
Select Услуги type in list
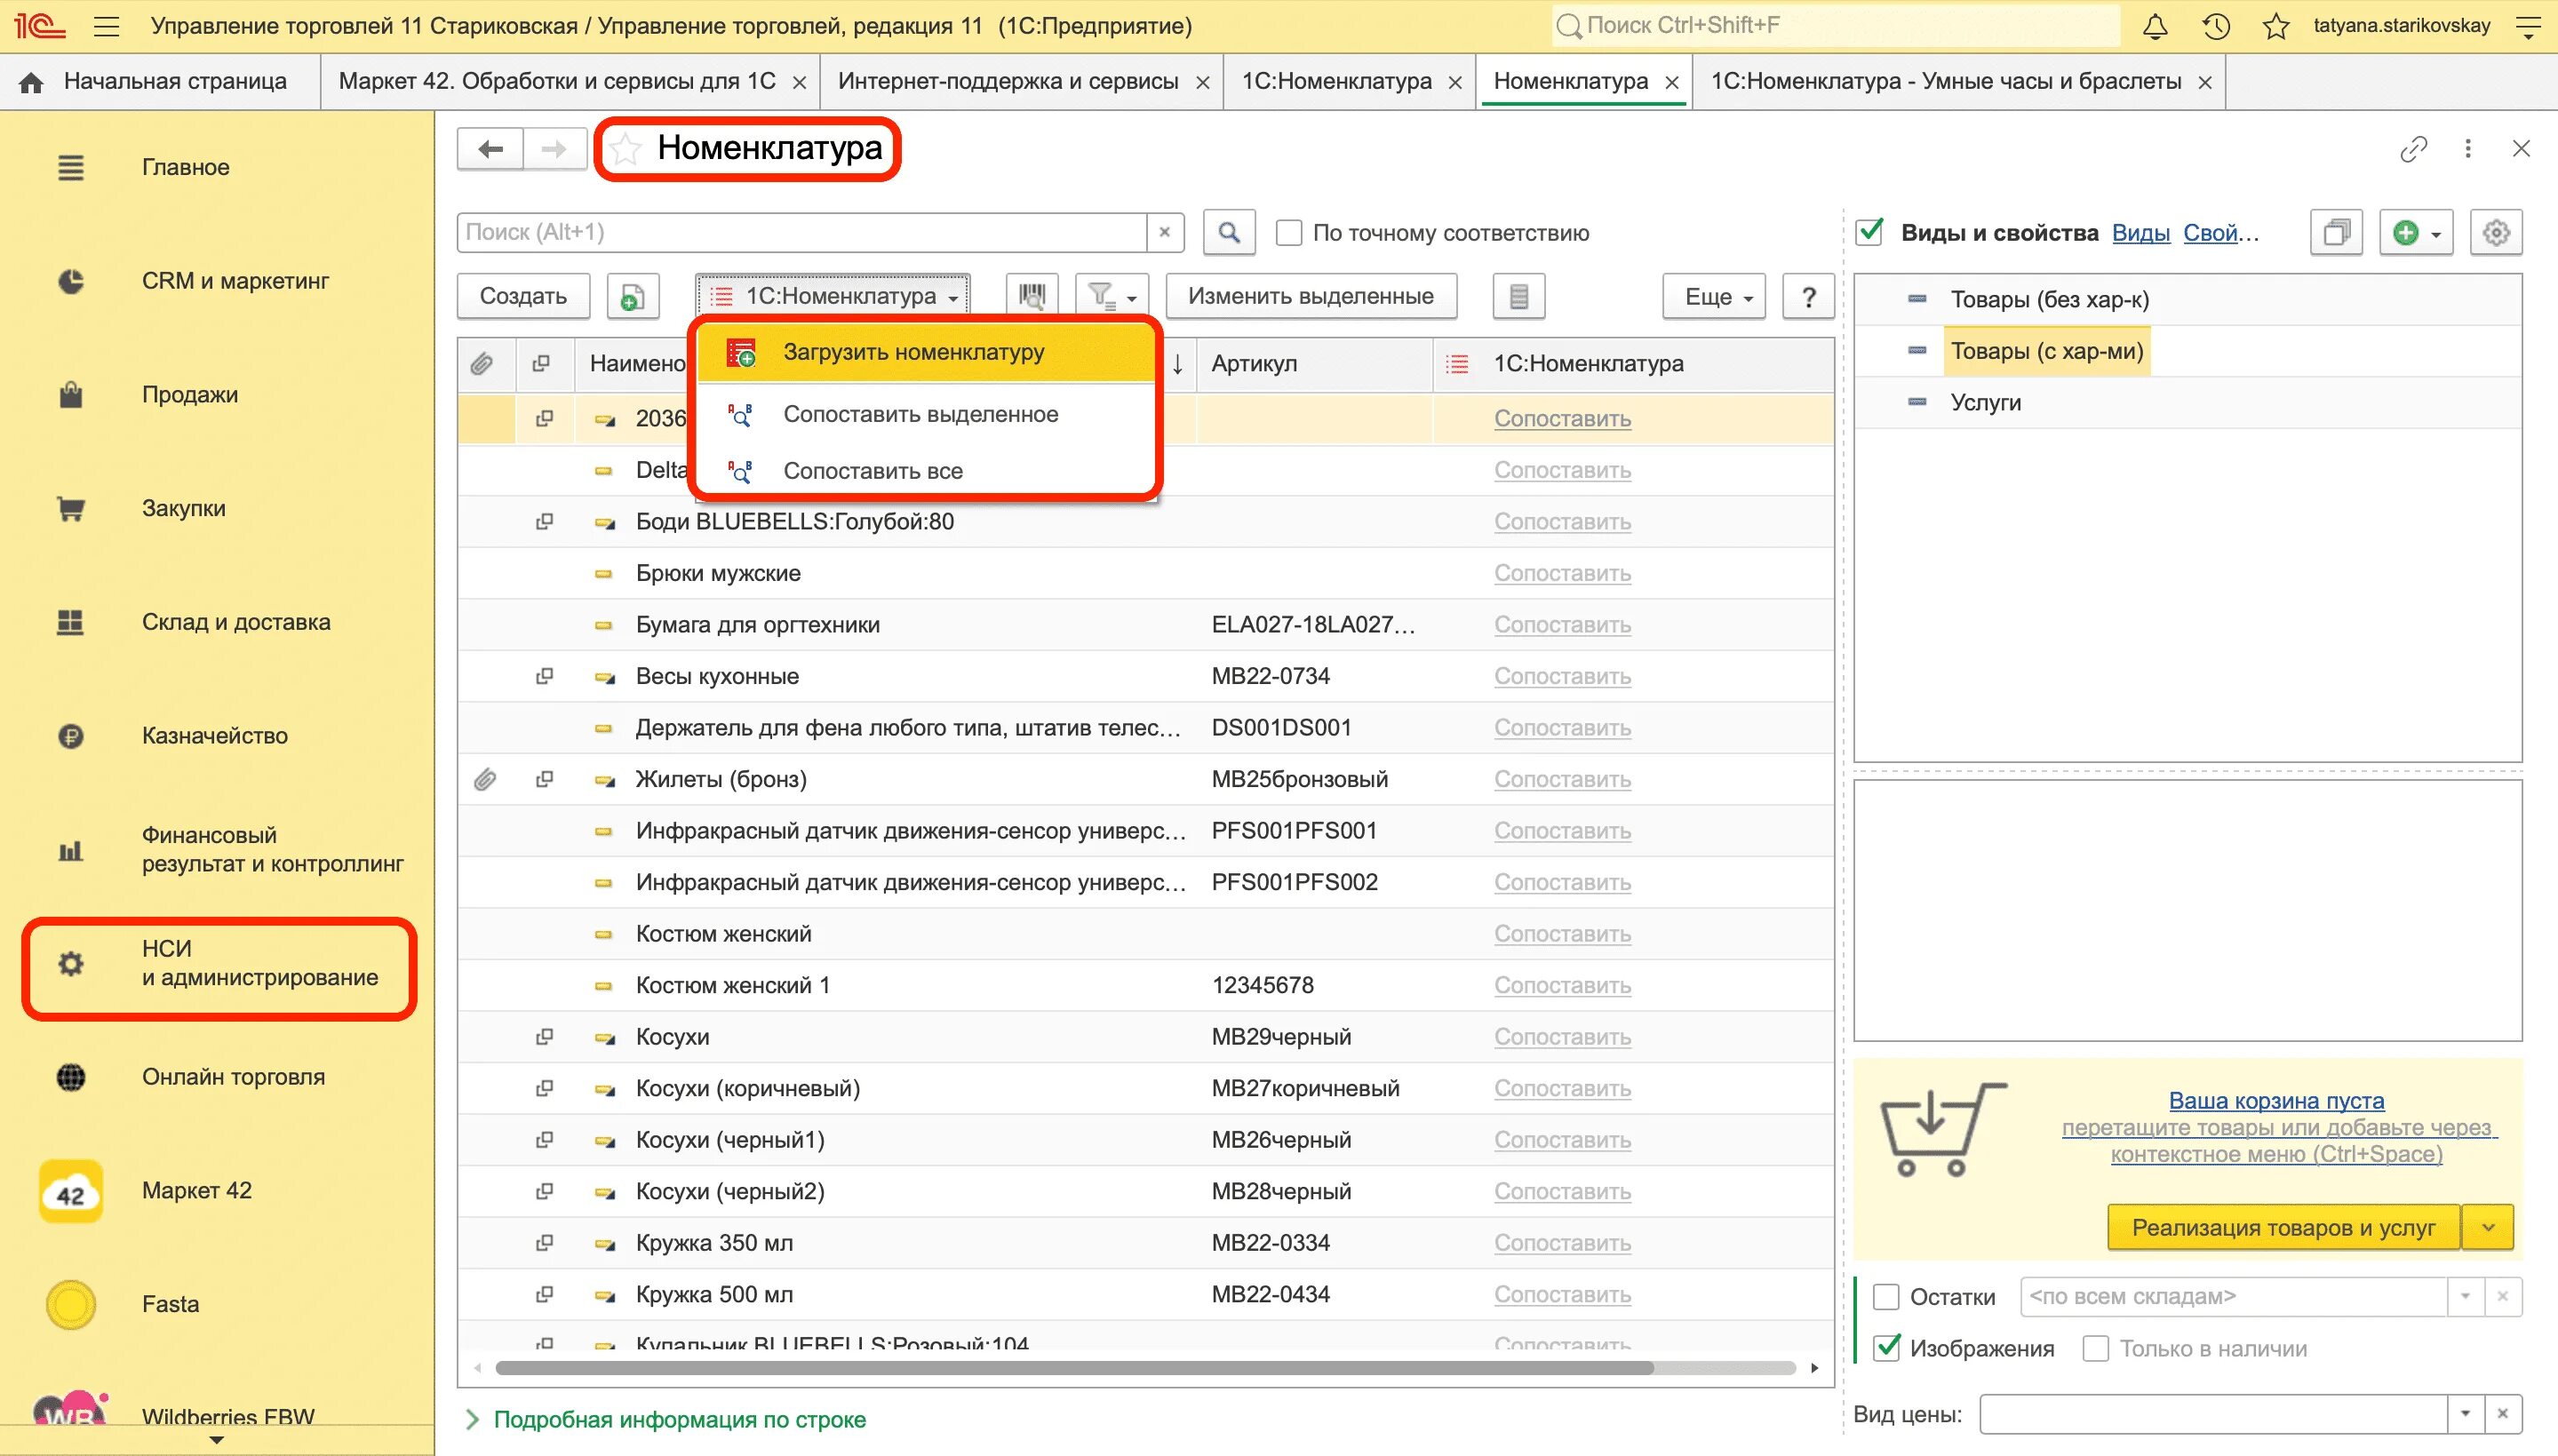tap(1985, 402)
